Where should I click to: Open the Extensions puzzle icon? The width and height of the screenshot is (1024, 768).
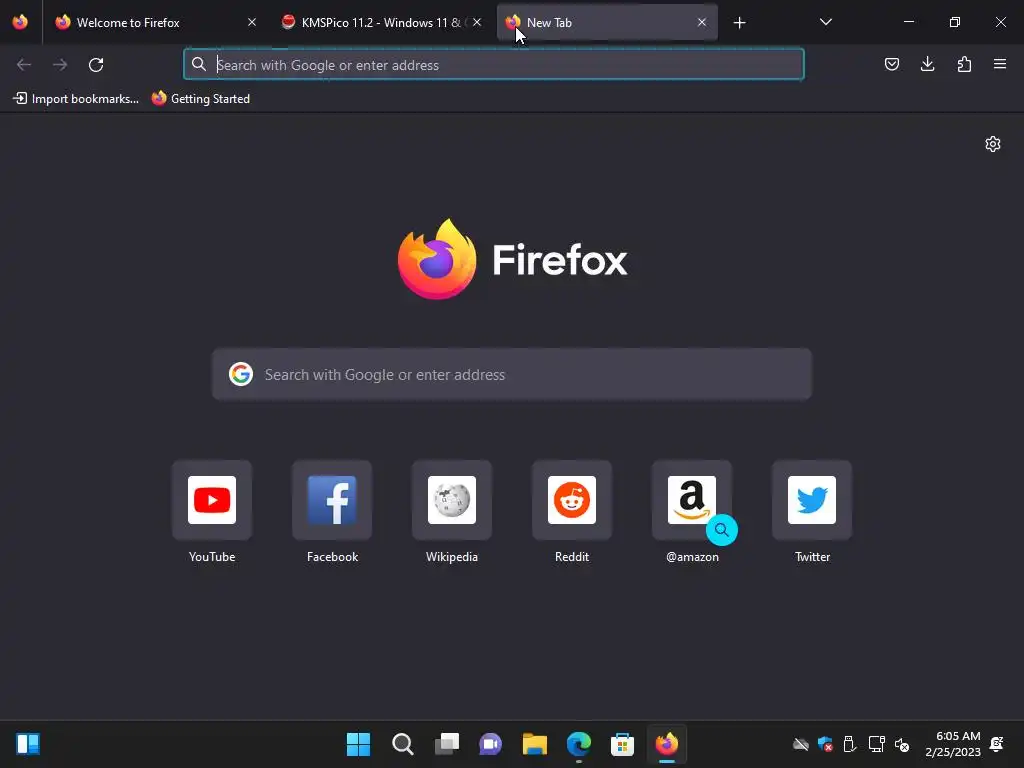(x=964, y=64)
